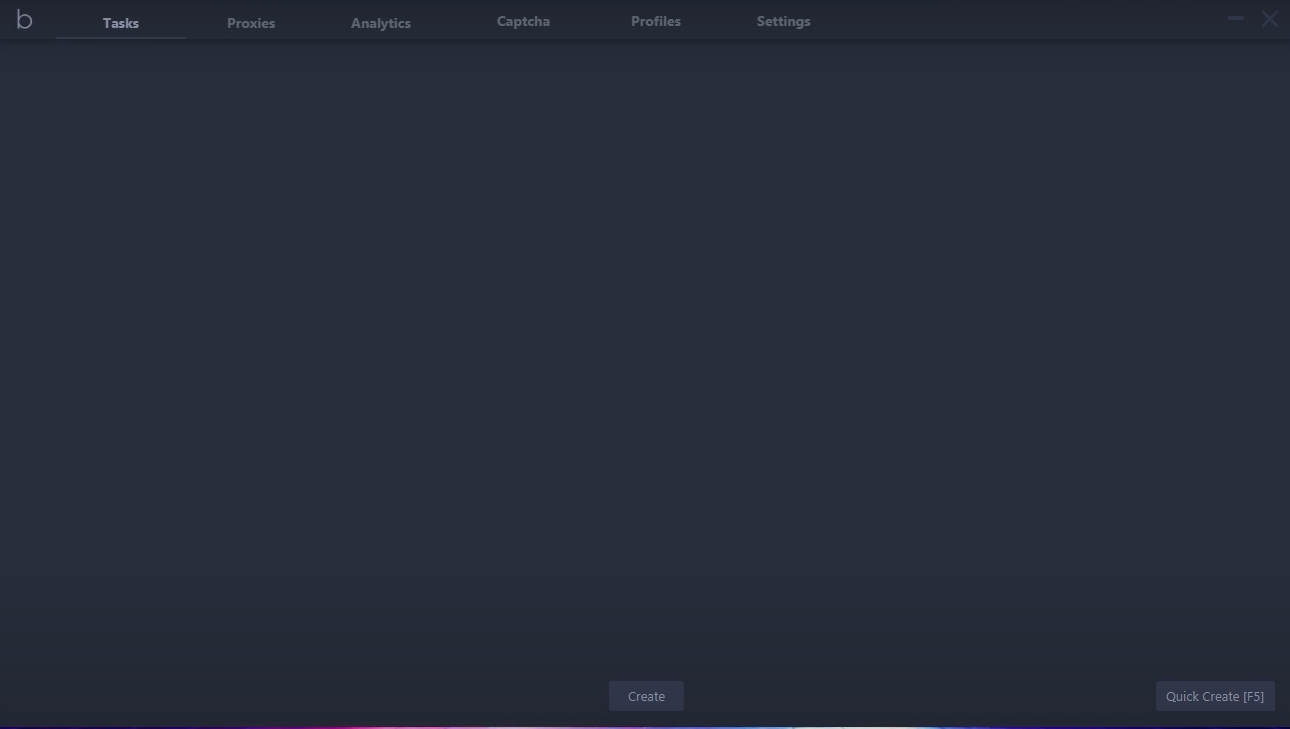Open the Settings tab
This screenshot has height=729, width=1290.
(783, 20)
